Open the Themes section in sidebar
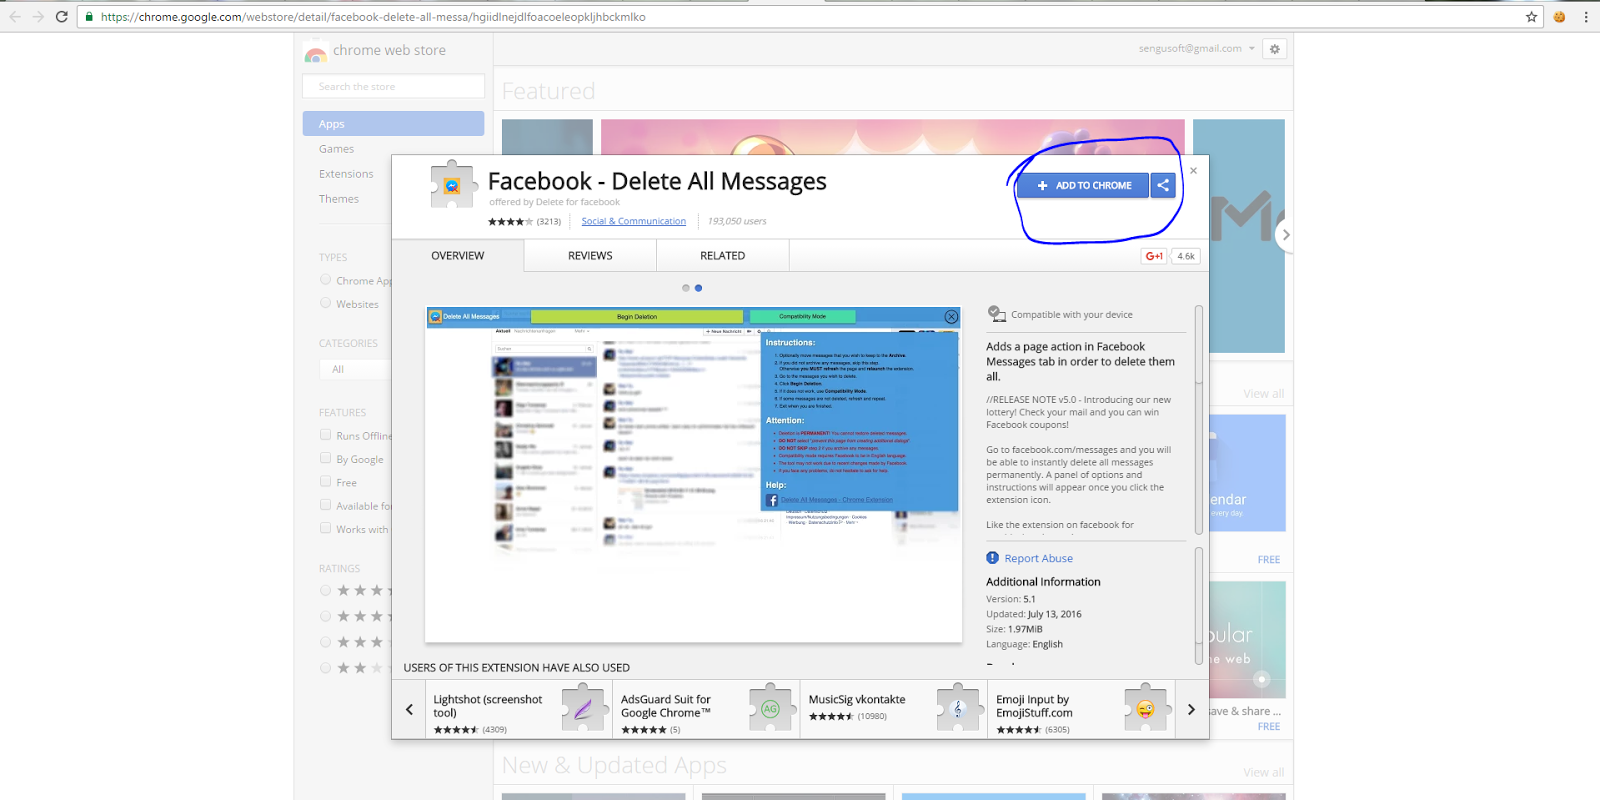This screenshot has height=800, width=1600. click(339, 199)
